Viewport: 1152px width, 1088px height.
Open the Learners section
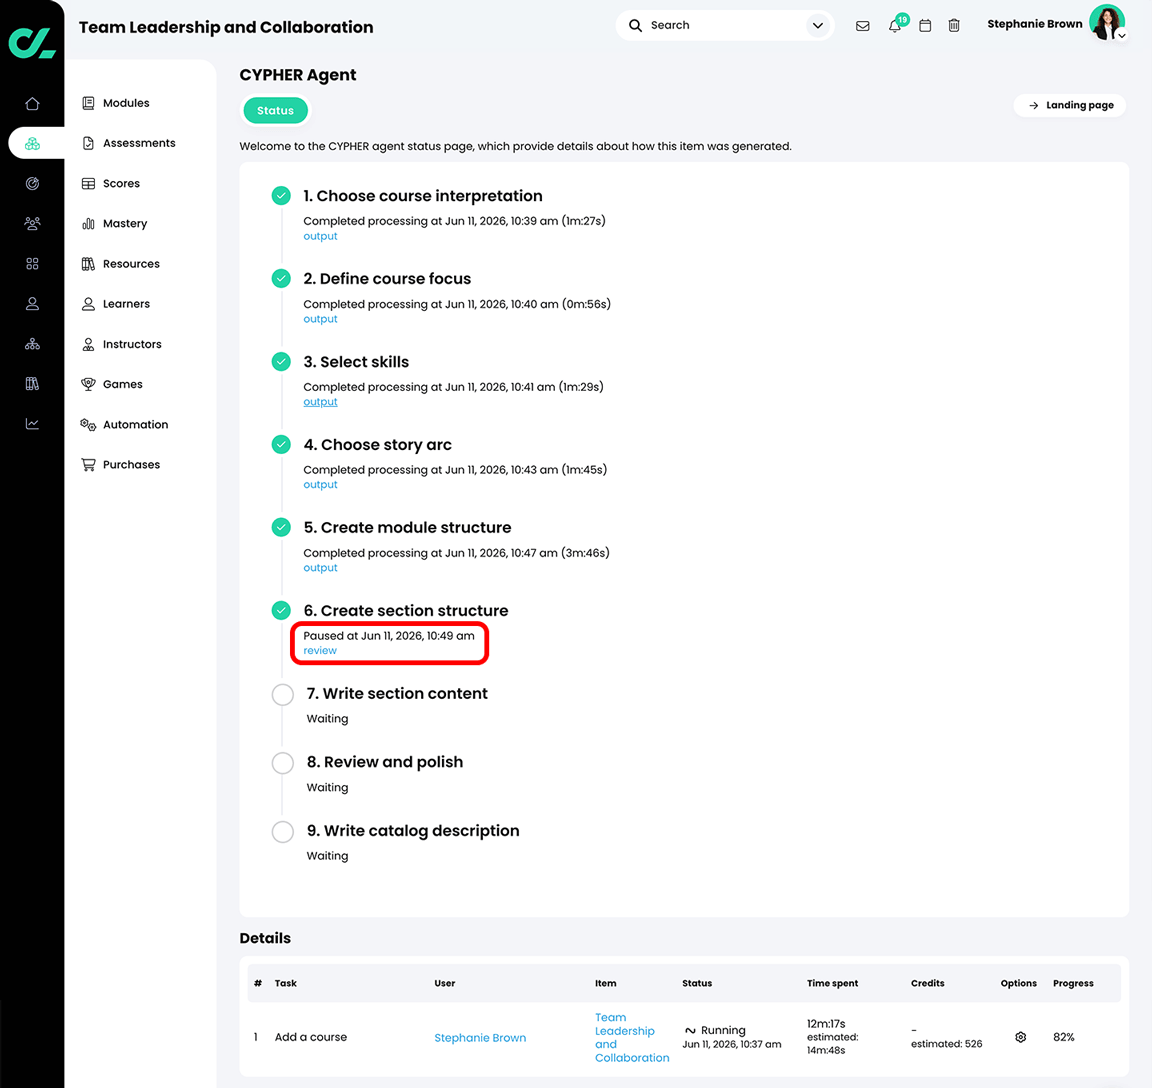click(x=126, y=303)
